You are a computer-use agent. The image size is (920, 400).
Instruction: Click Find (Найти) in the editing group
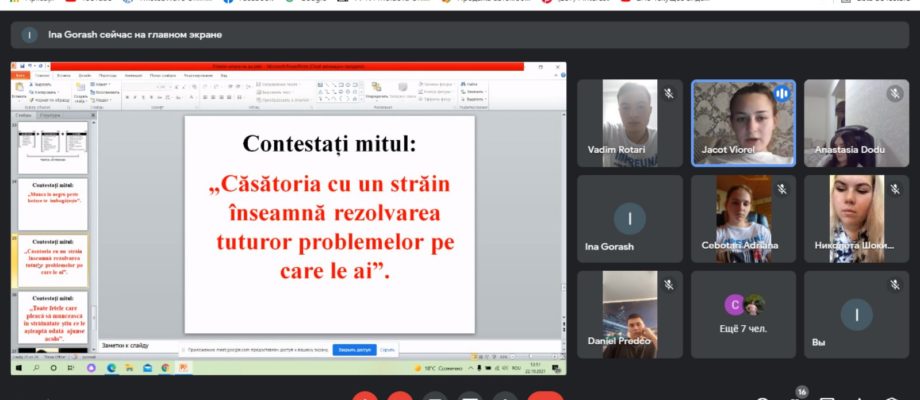click(x=468, y=84)
